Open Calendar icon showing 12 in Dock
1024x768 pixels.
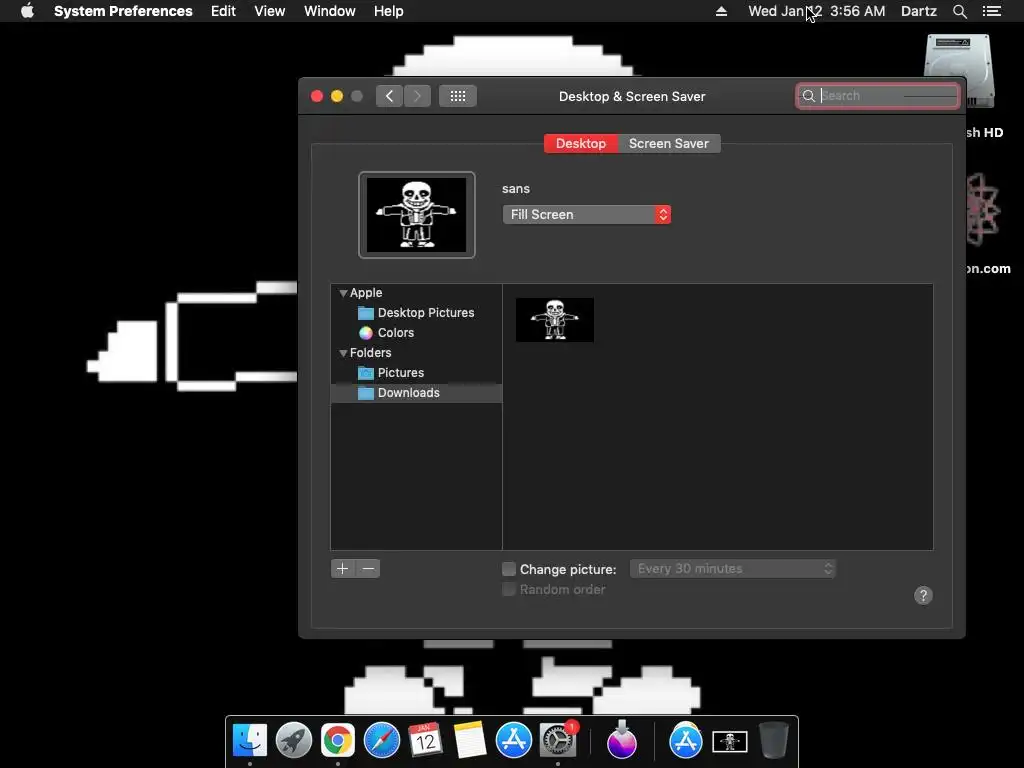pyautogui.click(x=425, y=741)
